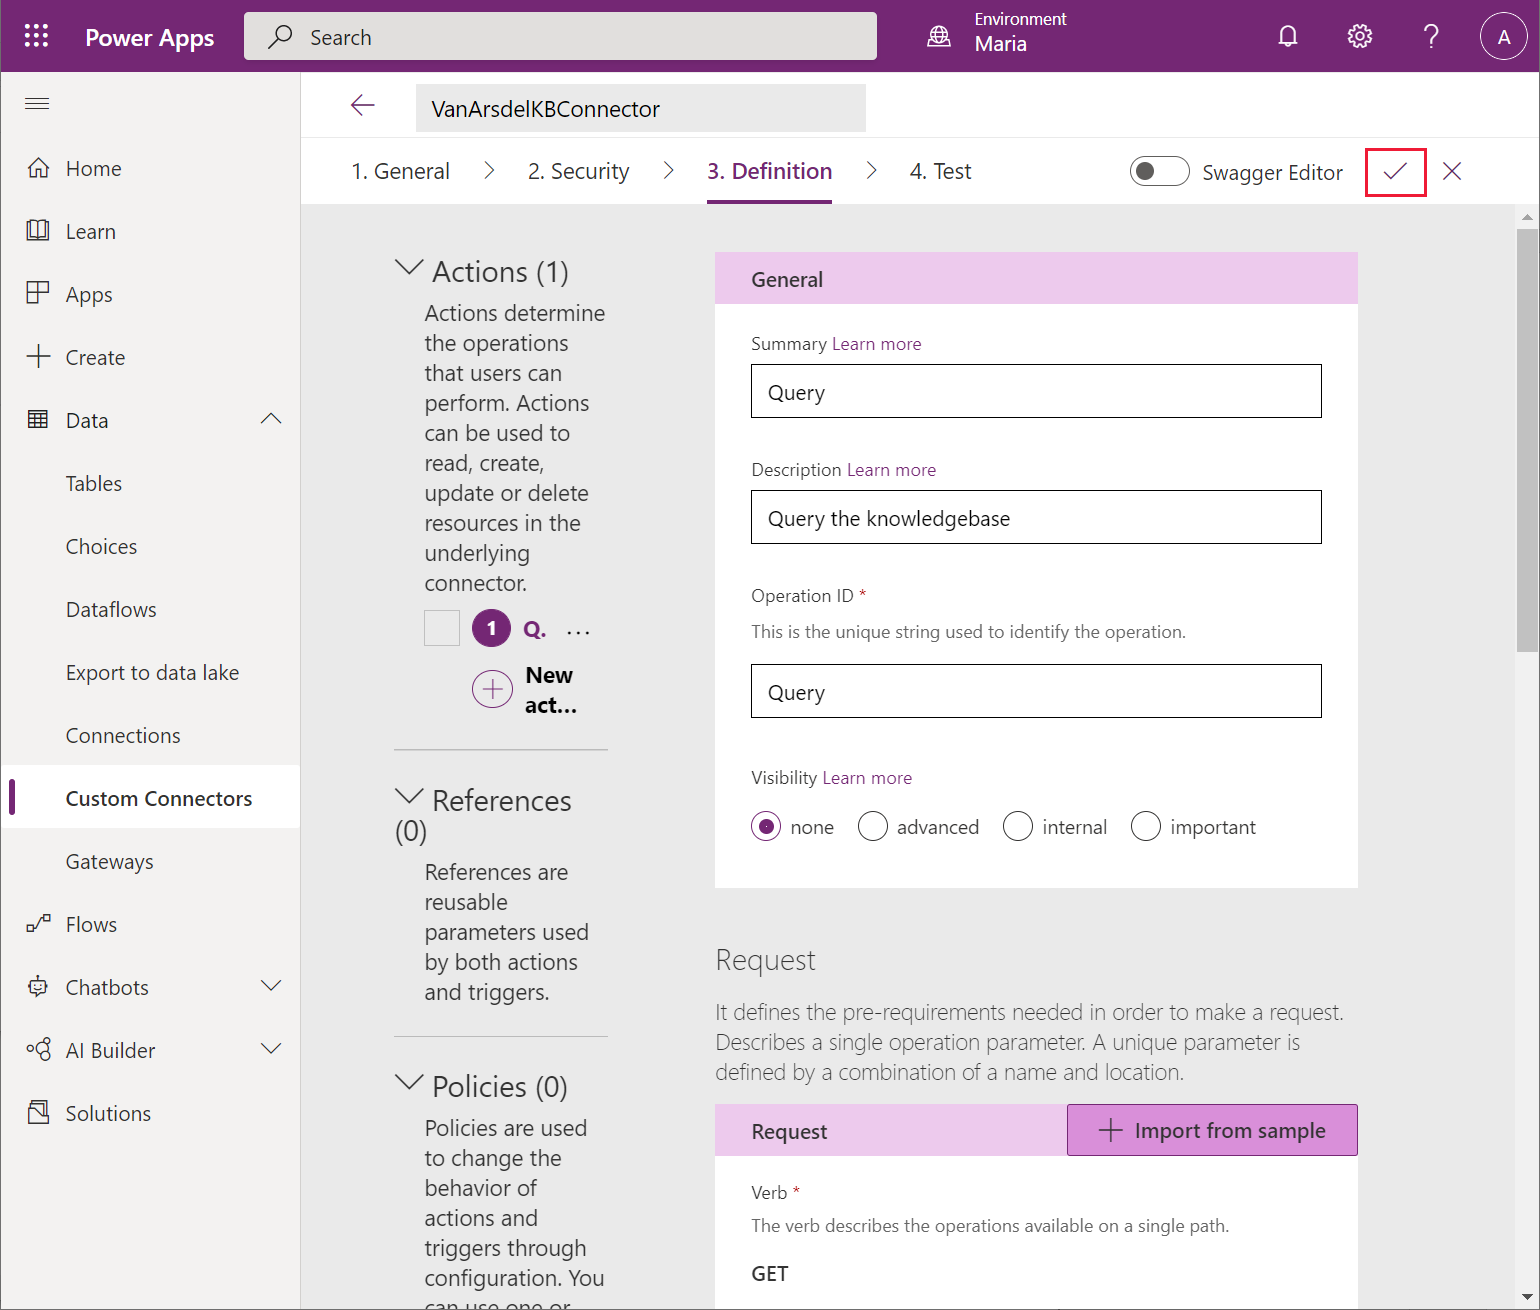
Task: Open Connections in the sidebar
Action: coord(123,735)
